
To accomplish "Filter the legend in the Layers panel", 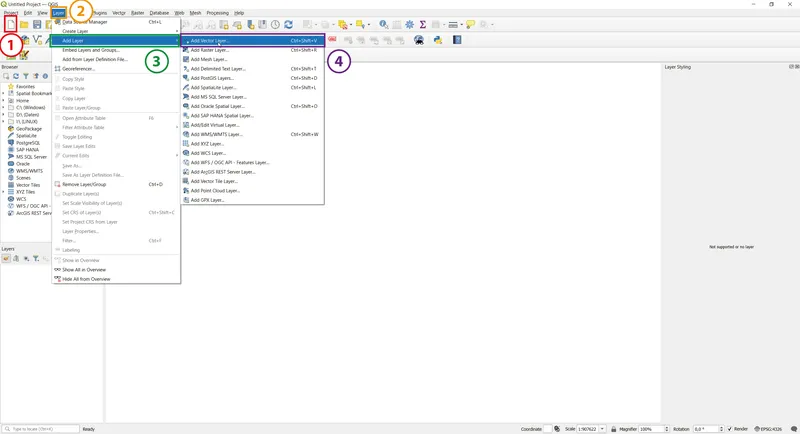I will [36, 259].
